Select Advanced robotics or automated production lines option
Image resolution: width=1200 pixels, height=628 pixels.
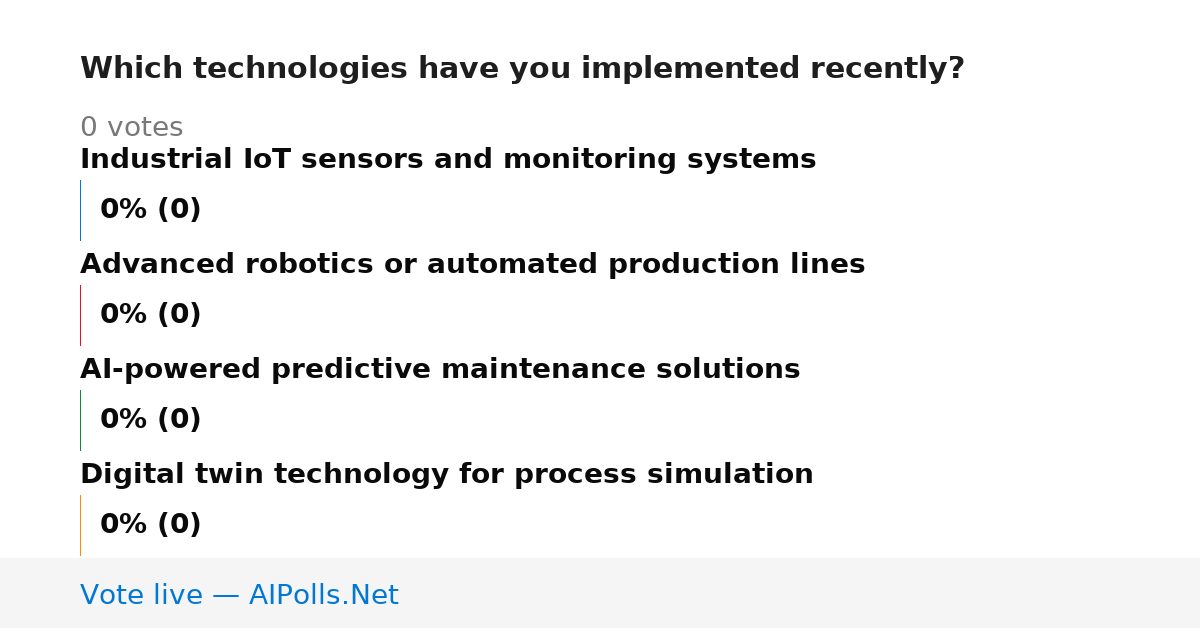(x=472, y=265)
